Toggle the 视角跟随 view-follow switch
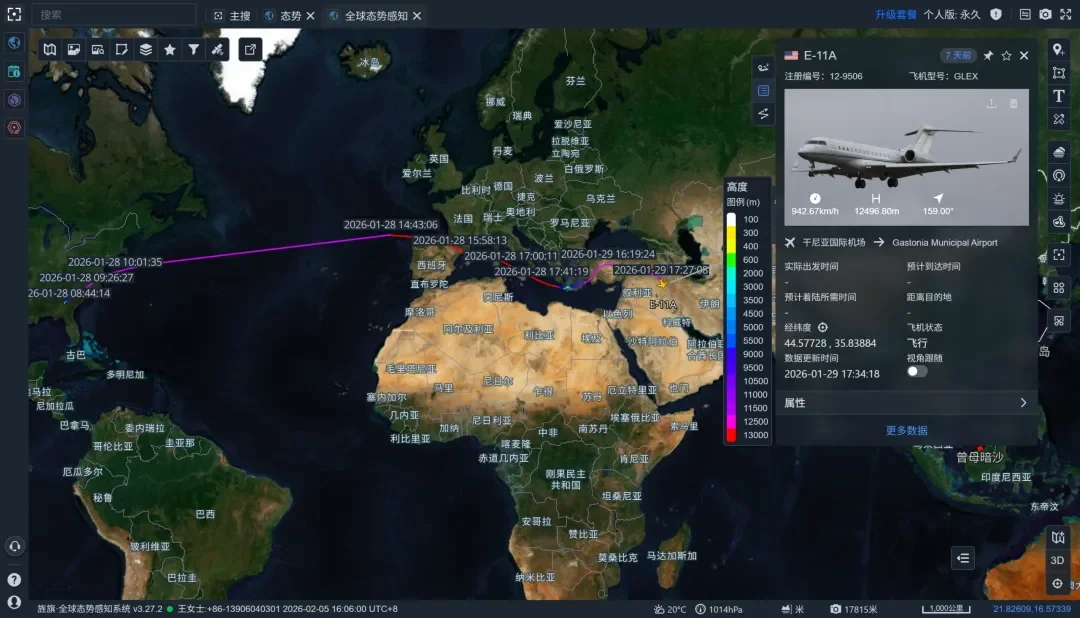The image size is (1080, 618). pyautogui.click(x=917, y=371)
